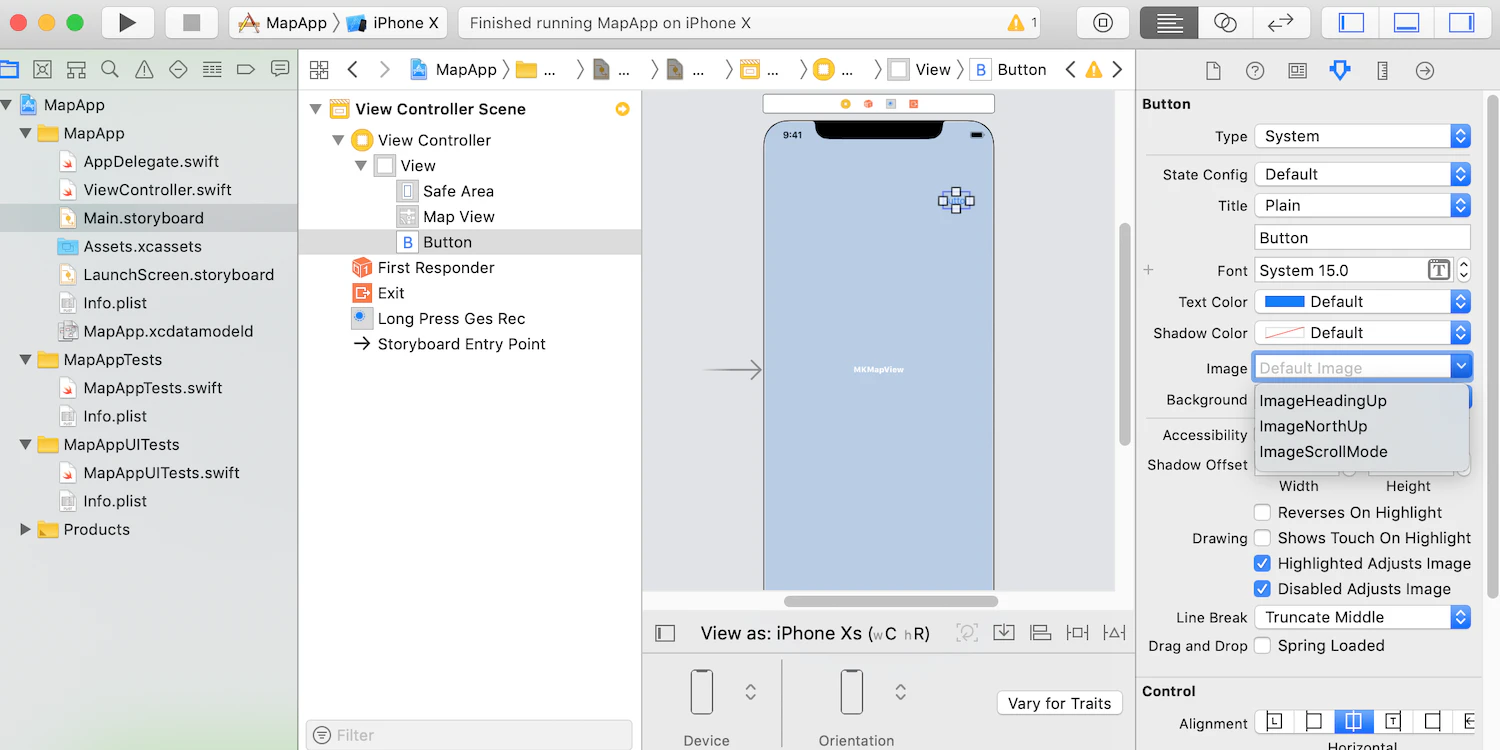Choose ImageScrollMode from image list
Screen dimensions: 1500x750
tap(1323, 451)
